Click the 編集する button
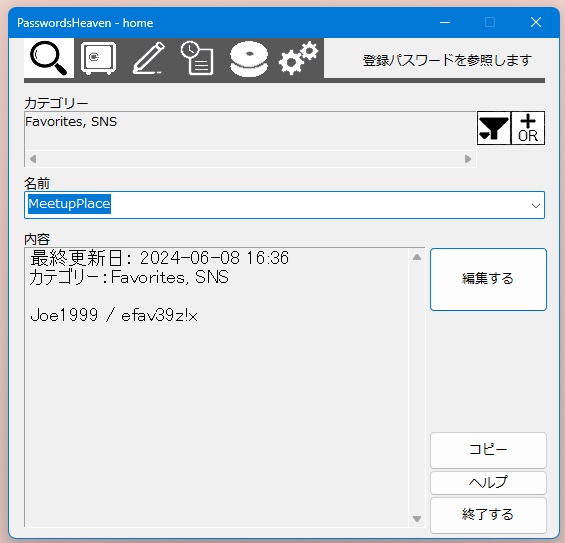This screenshot has height=543, width=565. [488, 279]
